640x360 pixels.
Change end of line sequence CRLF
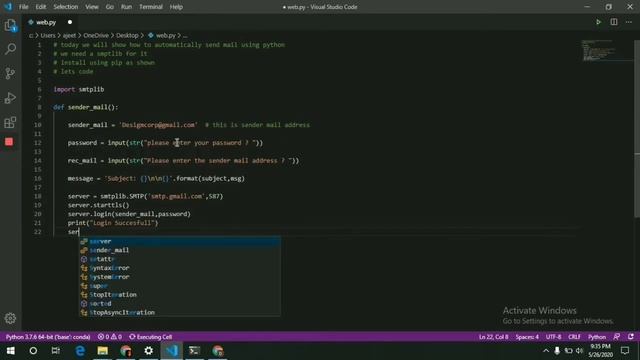pyautogui.click(x=574, y=337)
